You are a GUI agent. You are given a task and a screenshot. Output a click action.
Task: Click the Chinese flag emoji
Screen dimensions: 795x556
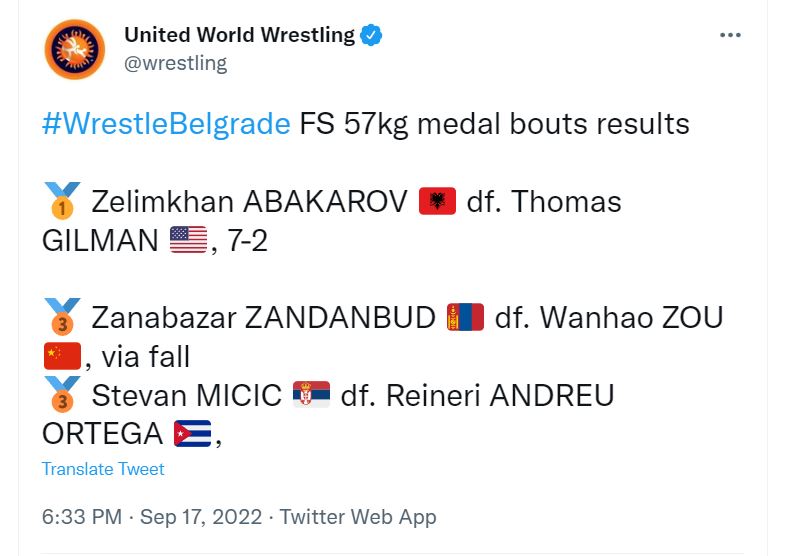62,356
